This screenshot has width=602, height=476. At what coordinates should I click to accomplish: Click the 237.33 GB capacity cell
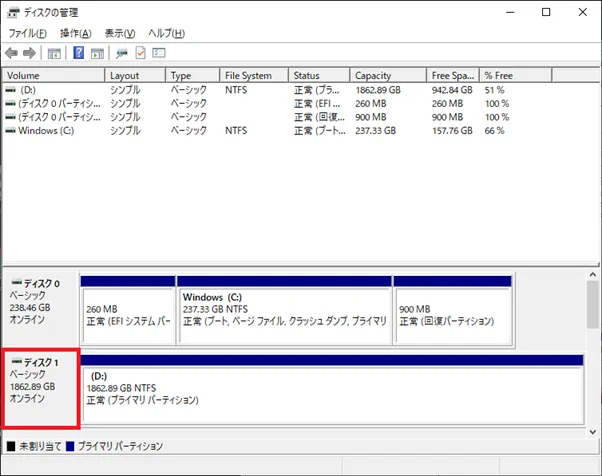pos(375,131)
